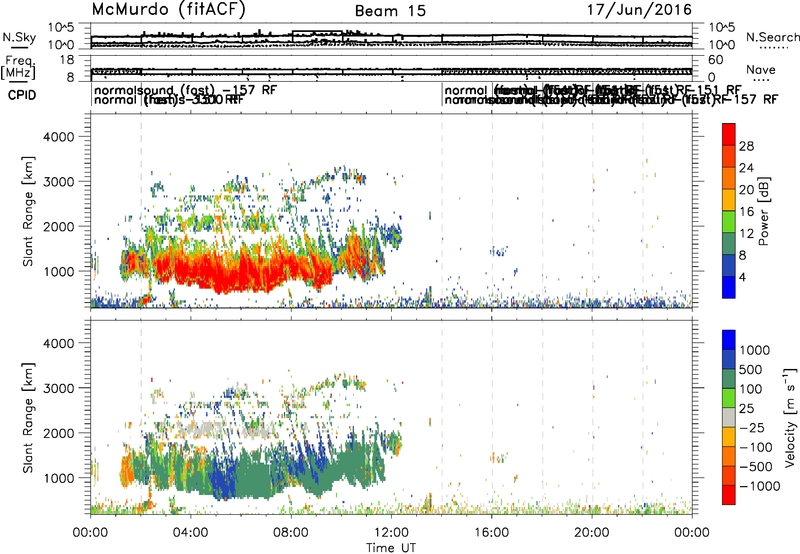Click the gray segment of Velocity colorbar

(729, 418)
